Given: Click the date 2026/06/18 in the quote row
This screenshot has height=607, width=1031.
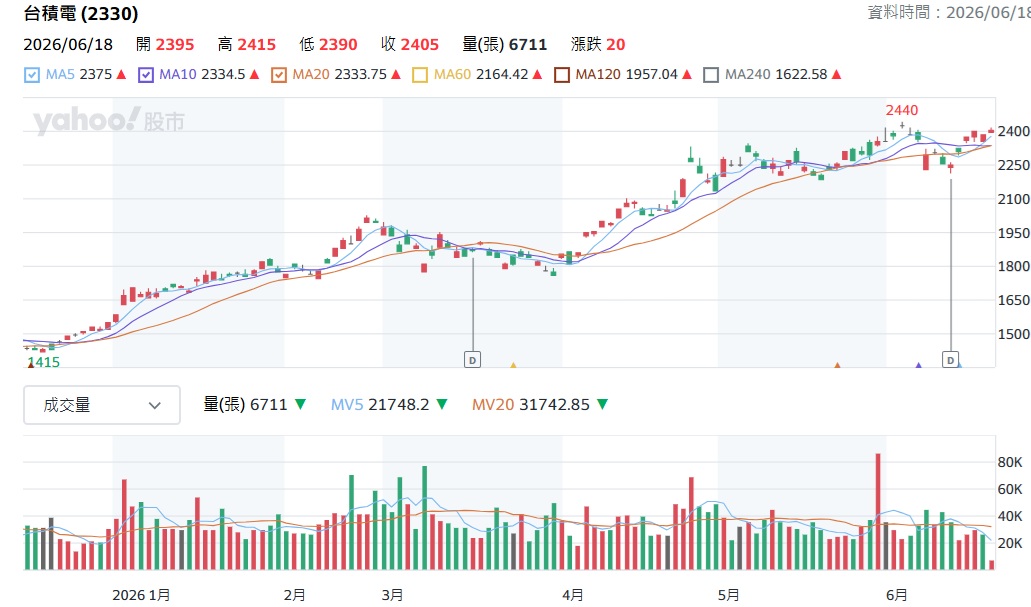Looking at the screenshot, I should click(x=68, y=45).
